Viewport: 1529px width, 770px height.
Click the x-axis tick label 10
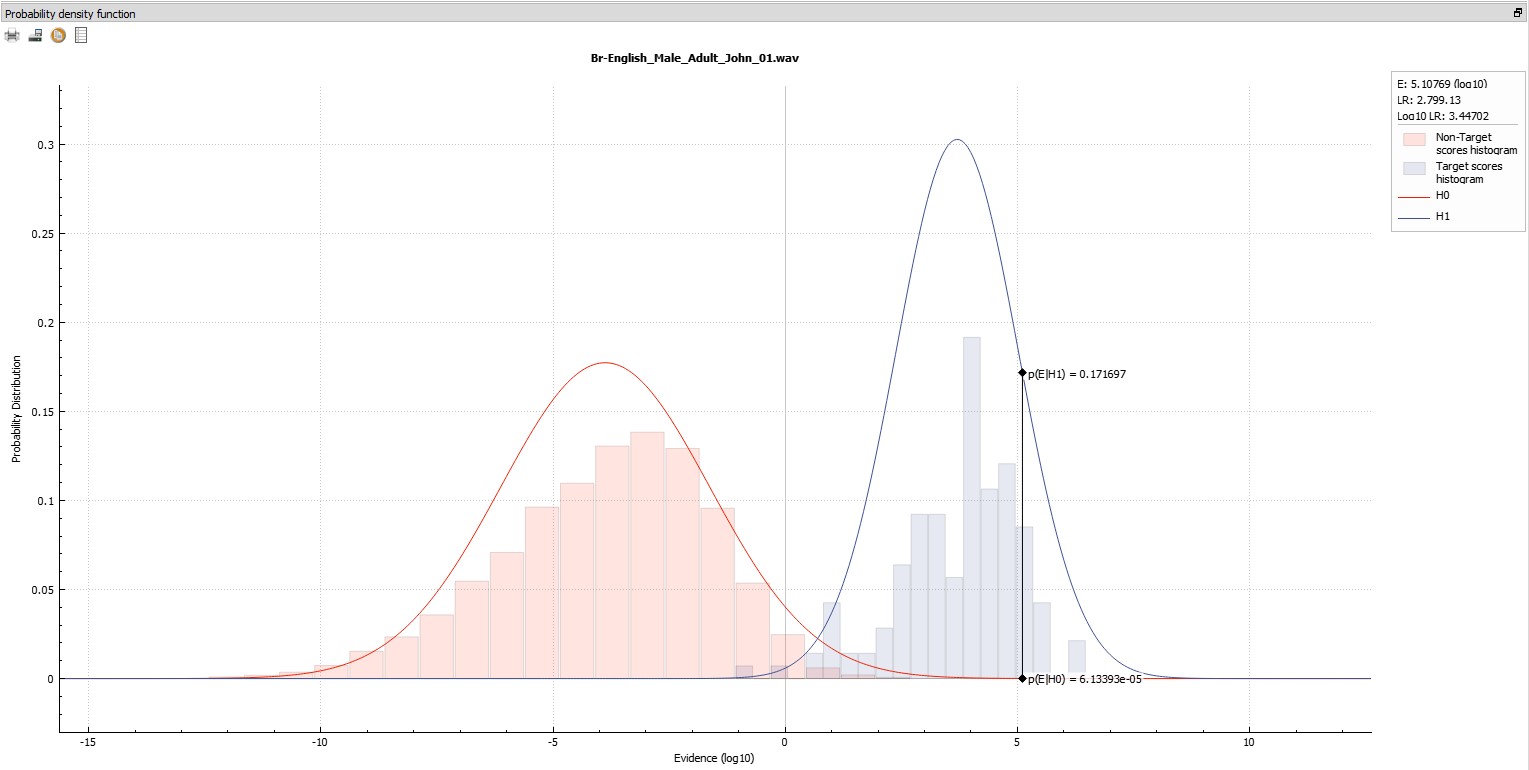coord(1249,744)
